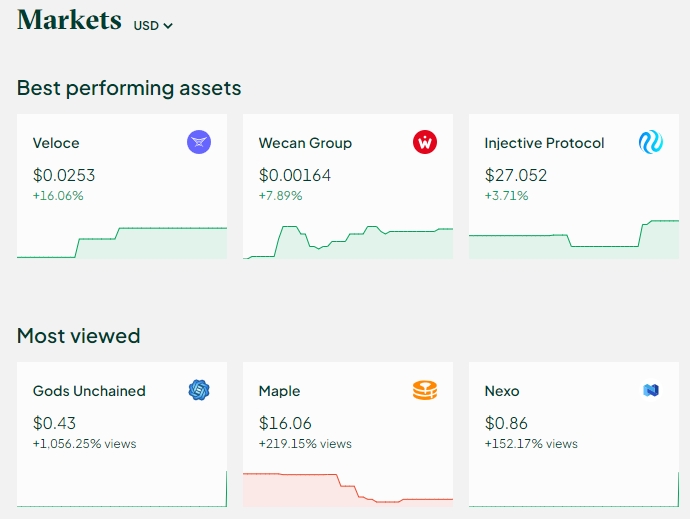Image resolution: width=690 pixels, height=519 pixels.
Task: Click the Maple orange logo icon
Action: point(425,391)
